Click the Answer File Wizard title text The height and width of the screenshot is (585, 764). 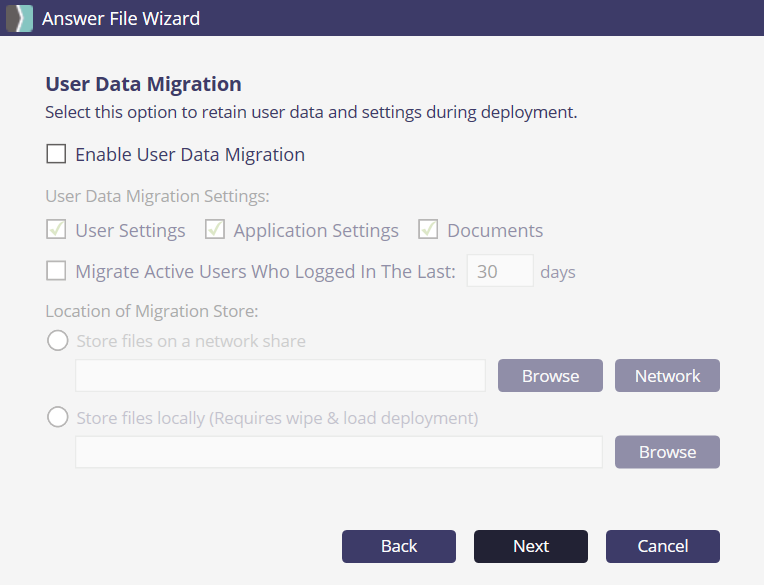121,18
